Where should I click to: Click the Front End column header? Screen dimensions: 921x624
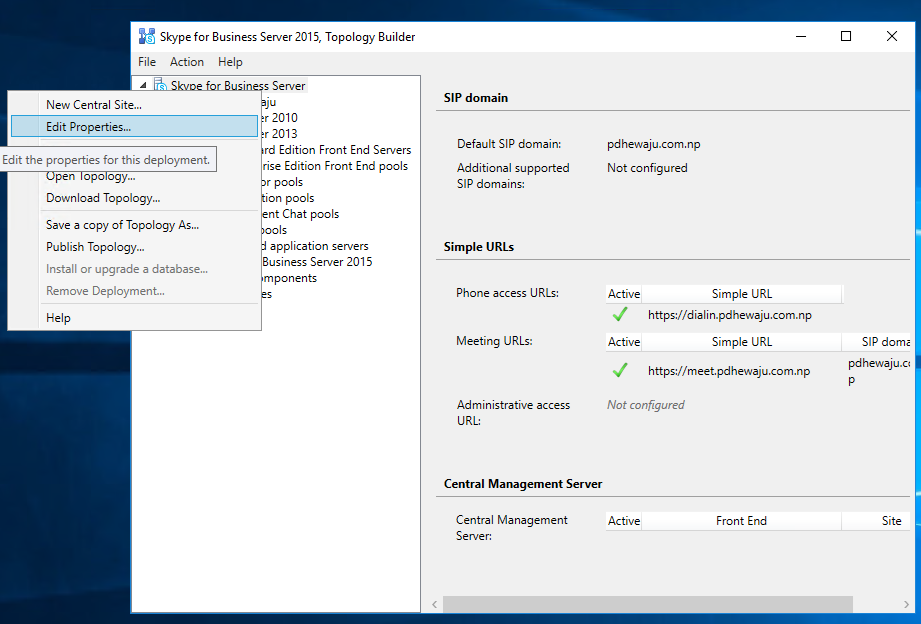click(741, 521)
